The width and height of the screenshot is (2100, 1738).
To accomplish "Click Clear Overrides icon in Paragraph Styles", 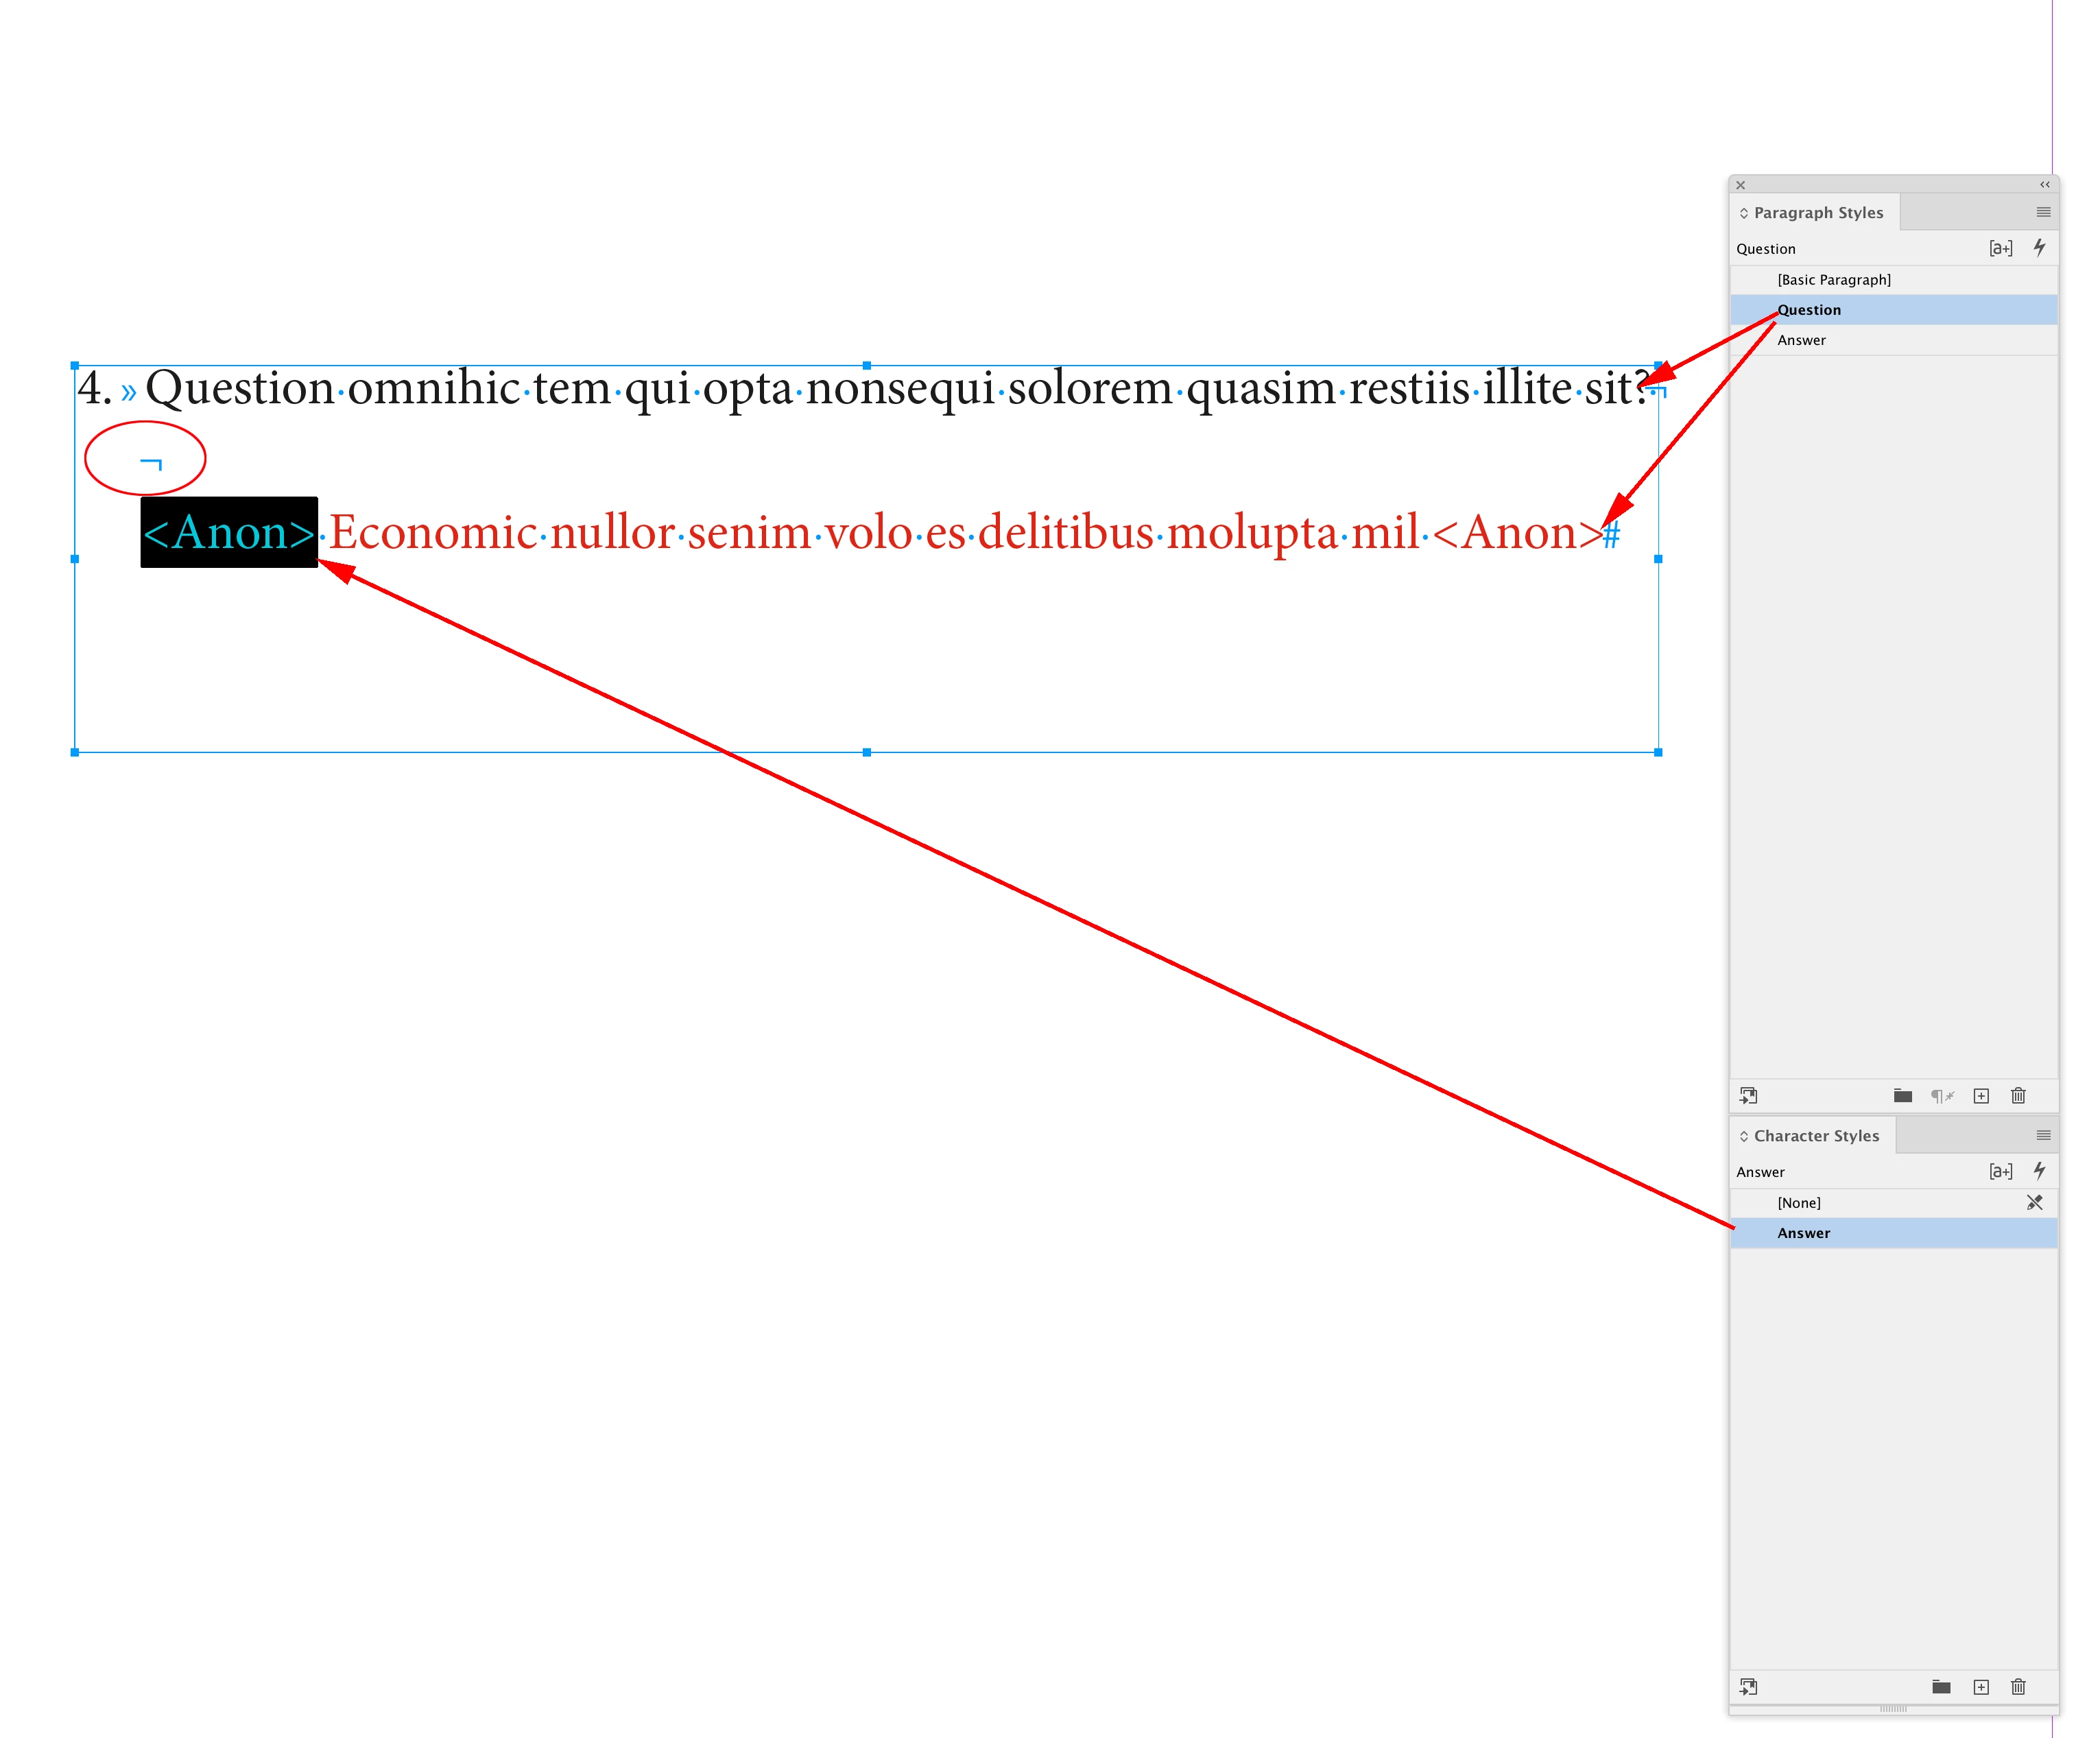I will pos(1941,1096).
